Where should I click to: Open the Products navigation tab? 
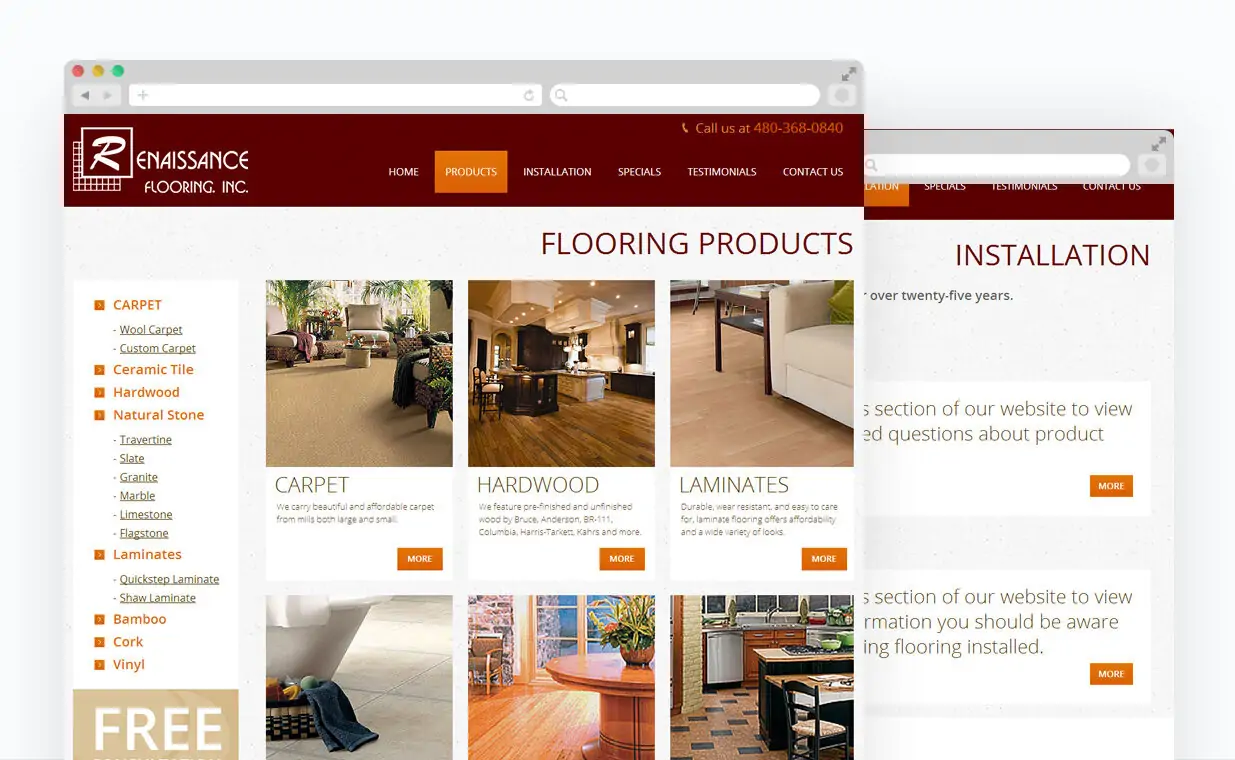471,172
